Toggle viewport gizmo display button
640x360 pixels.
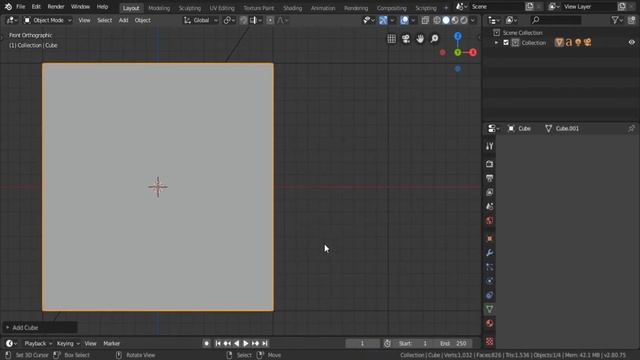click(383, 20)
